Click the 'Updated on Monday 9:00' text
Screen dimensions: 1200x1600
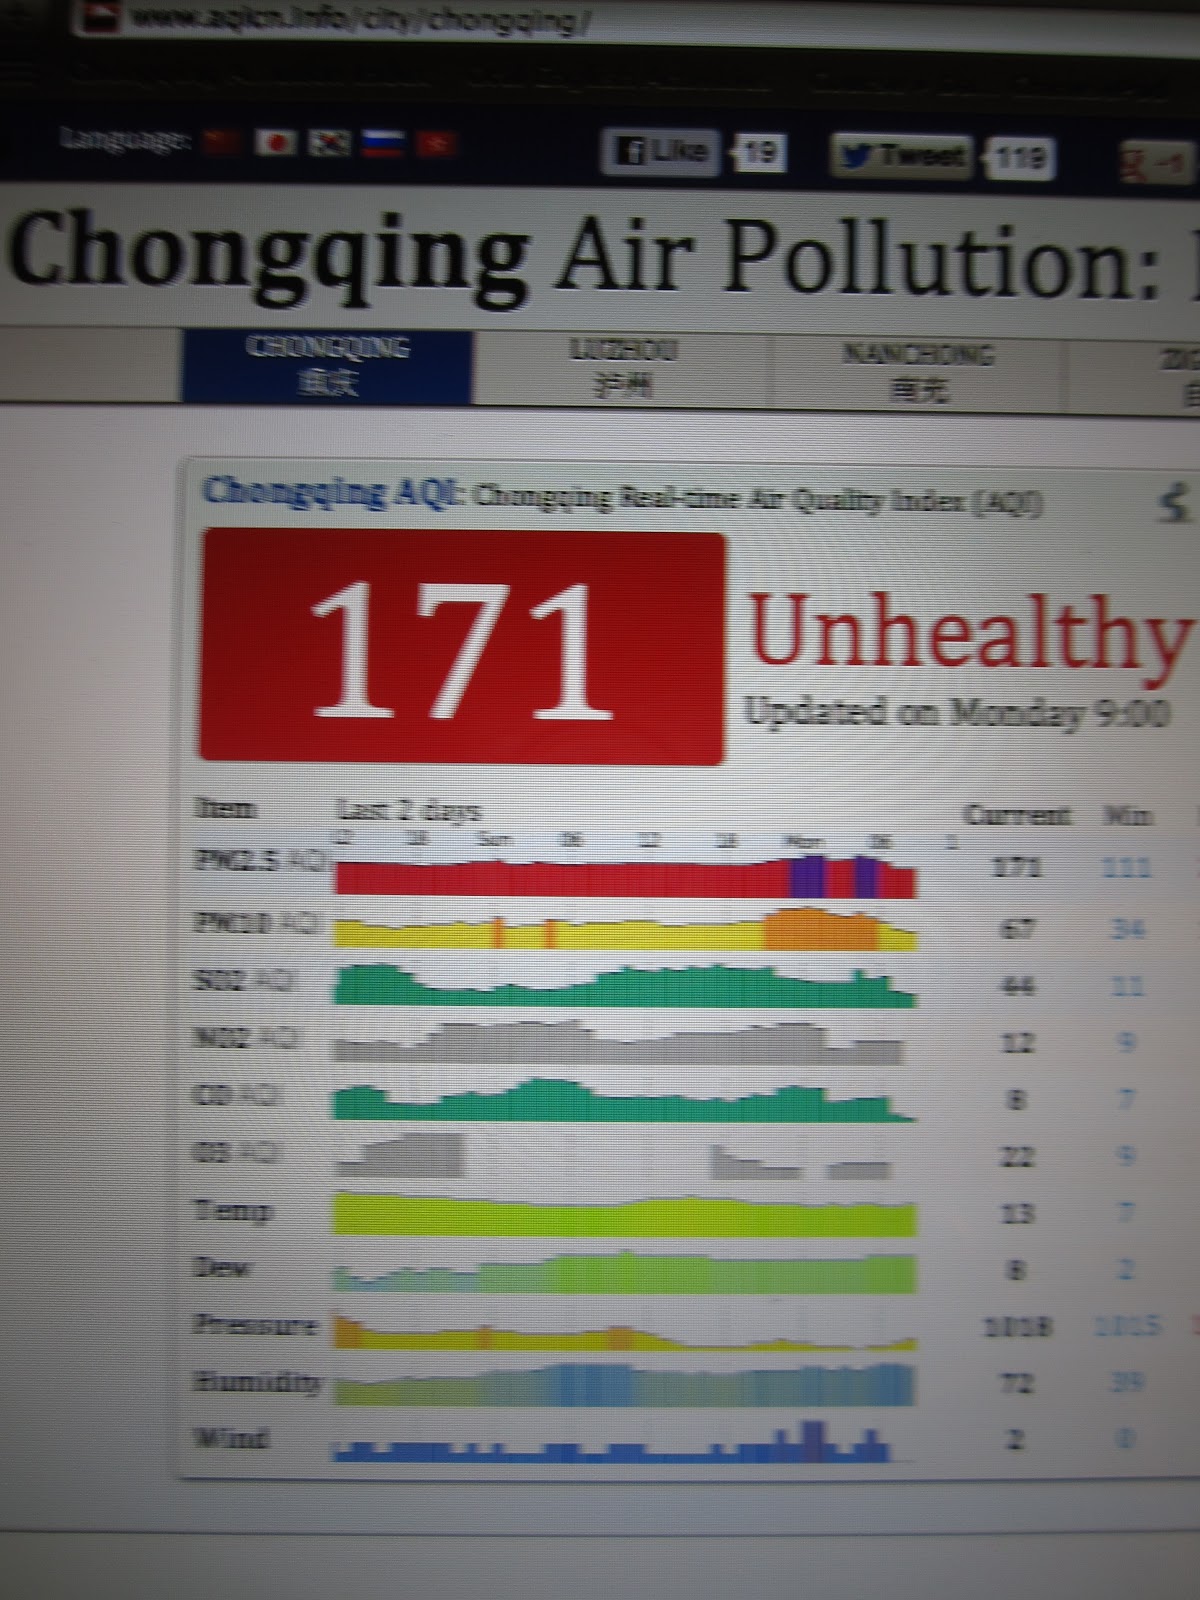click(x=957, y=713)
